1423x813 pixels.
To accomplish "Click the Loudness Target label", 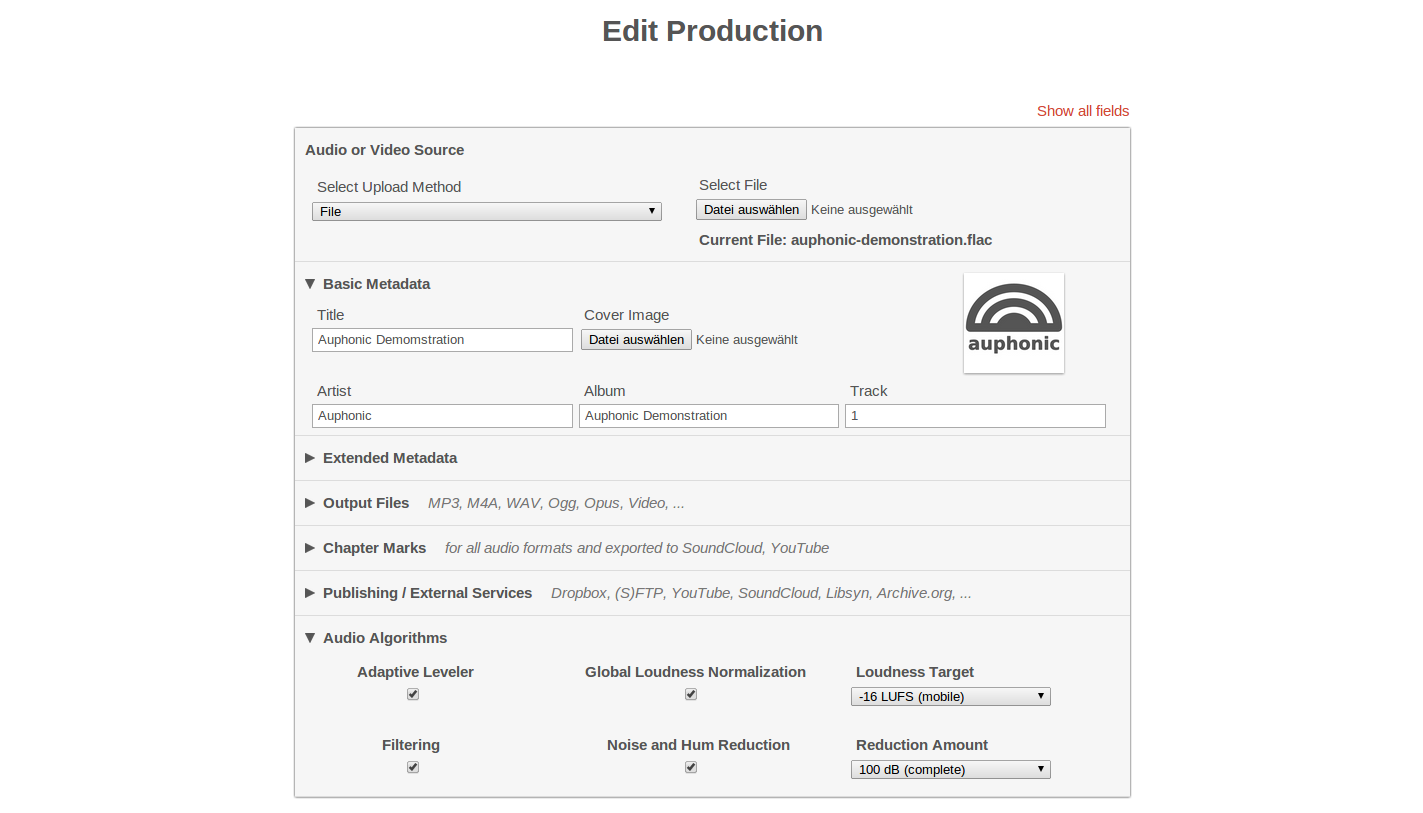I will [x=915, y=672].
